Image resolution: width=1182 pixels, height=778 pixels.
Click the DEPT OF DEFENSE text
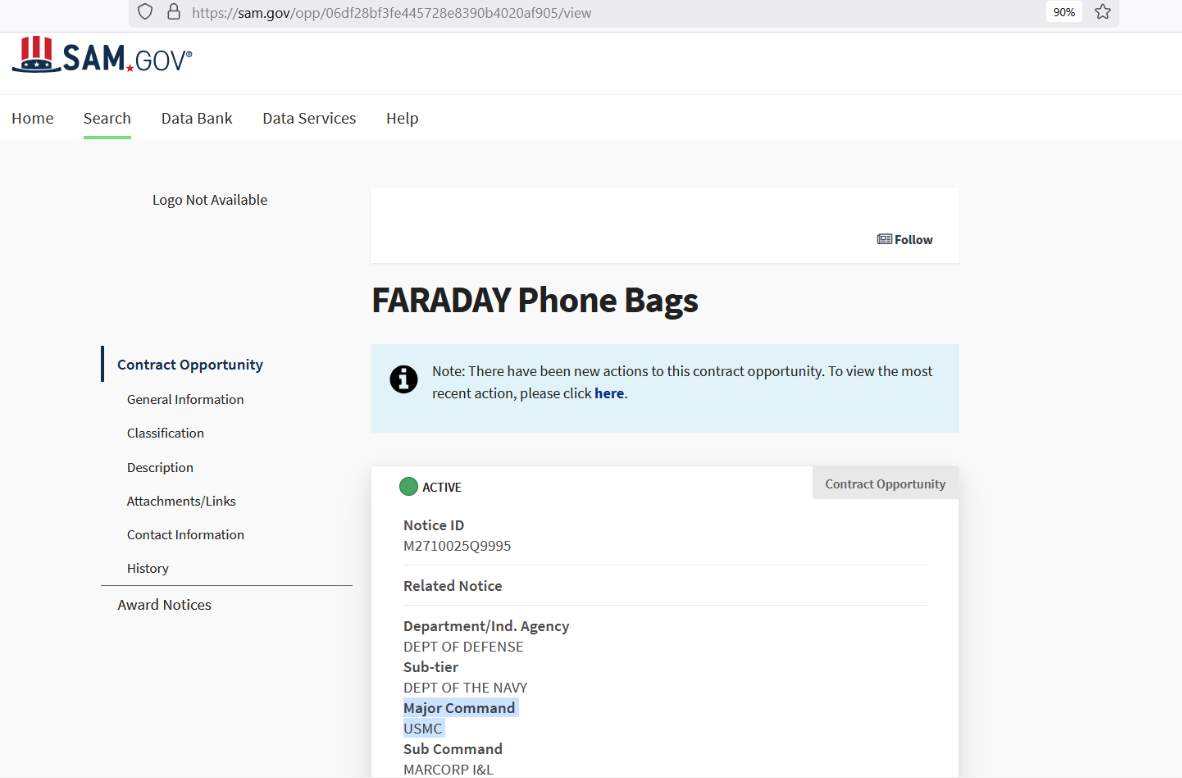click(x=463, y=647)
